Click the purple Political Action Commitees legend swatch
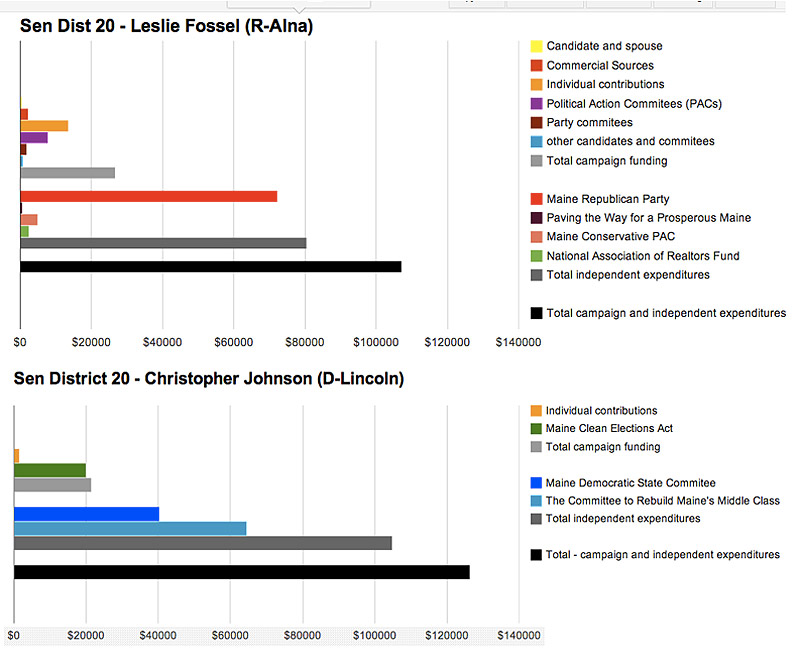Screen dimensions: 800x657 pos(536,104)
